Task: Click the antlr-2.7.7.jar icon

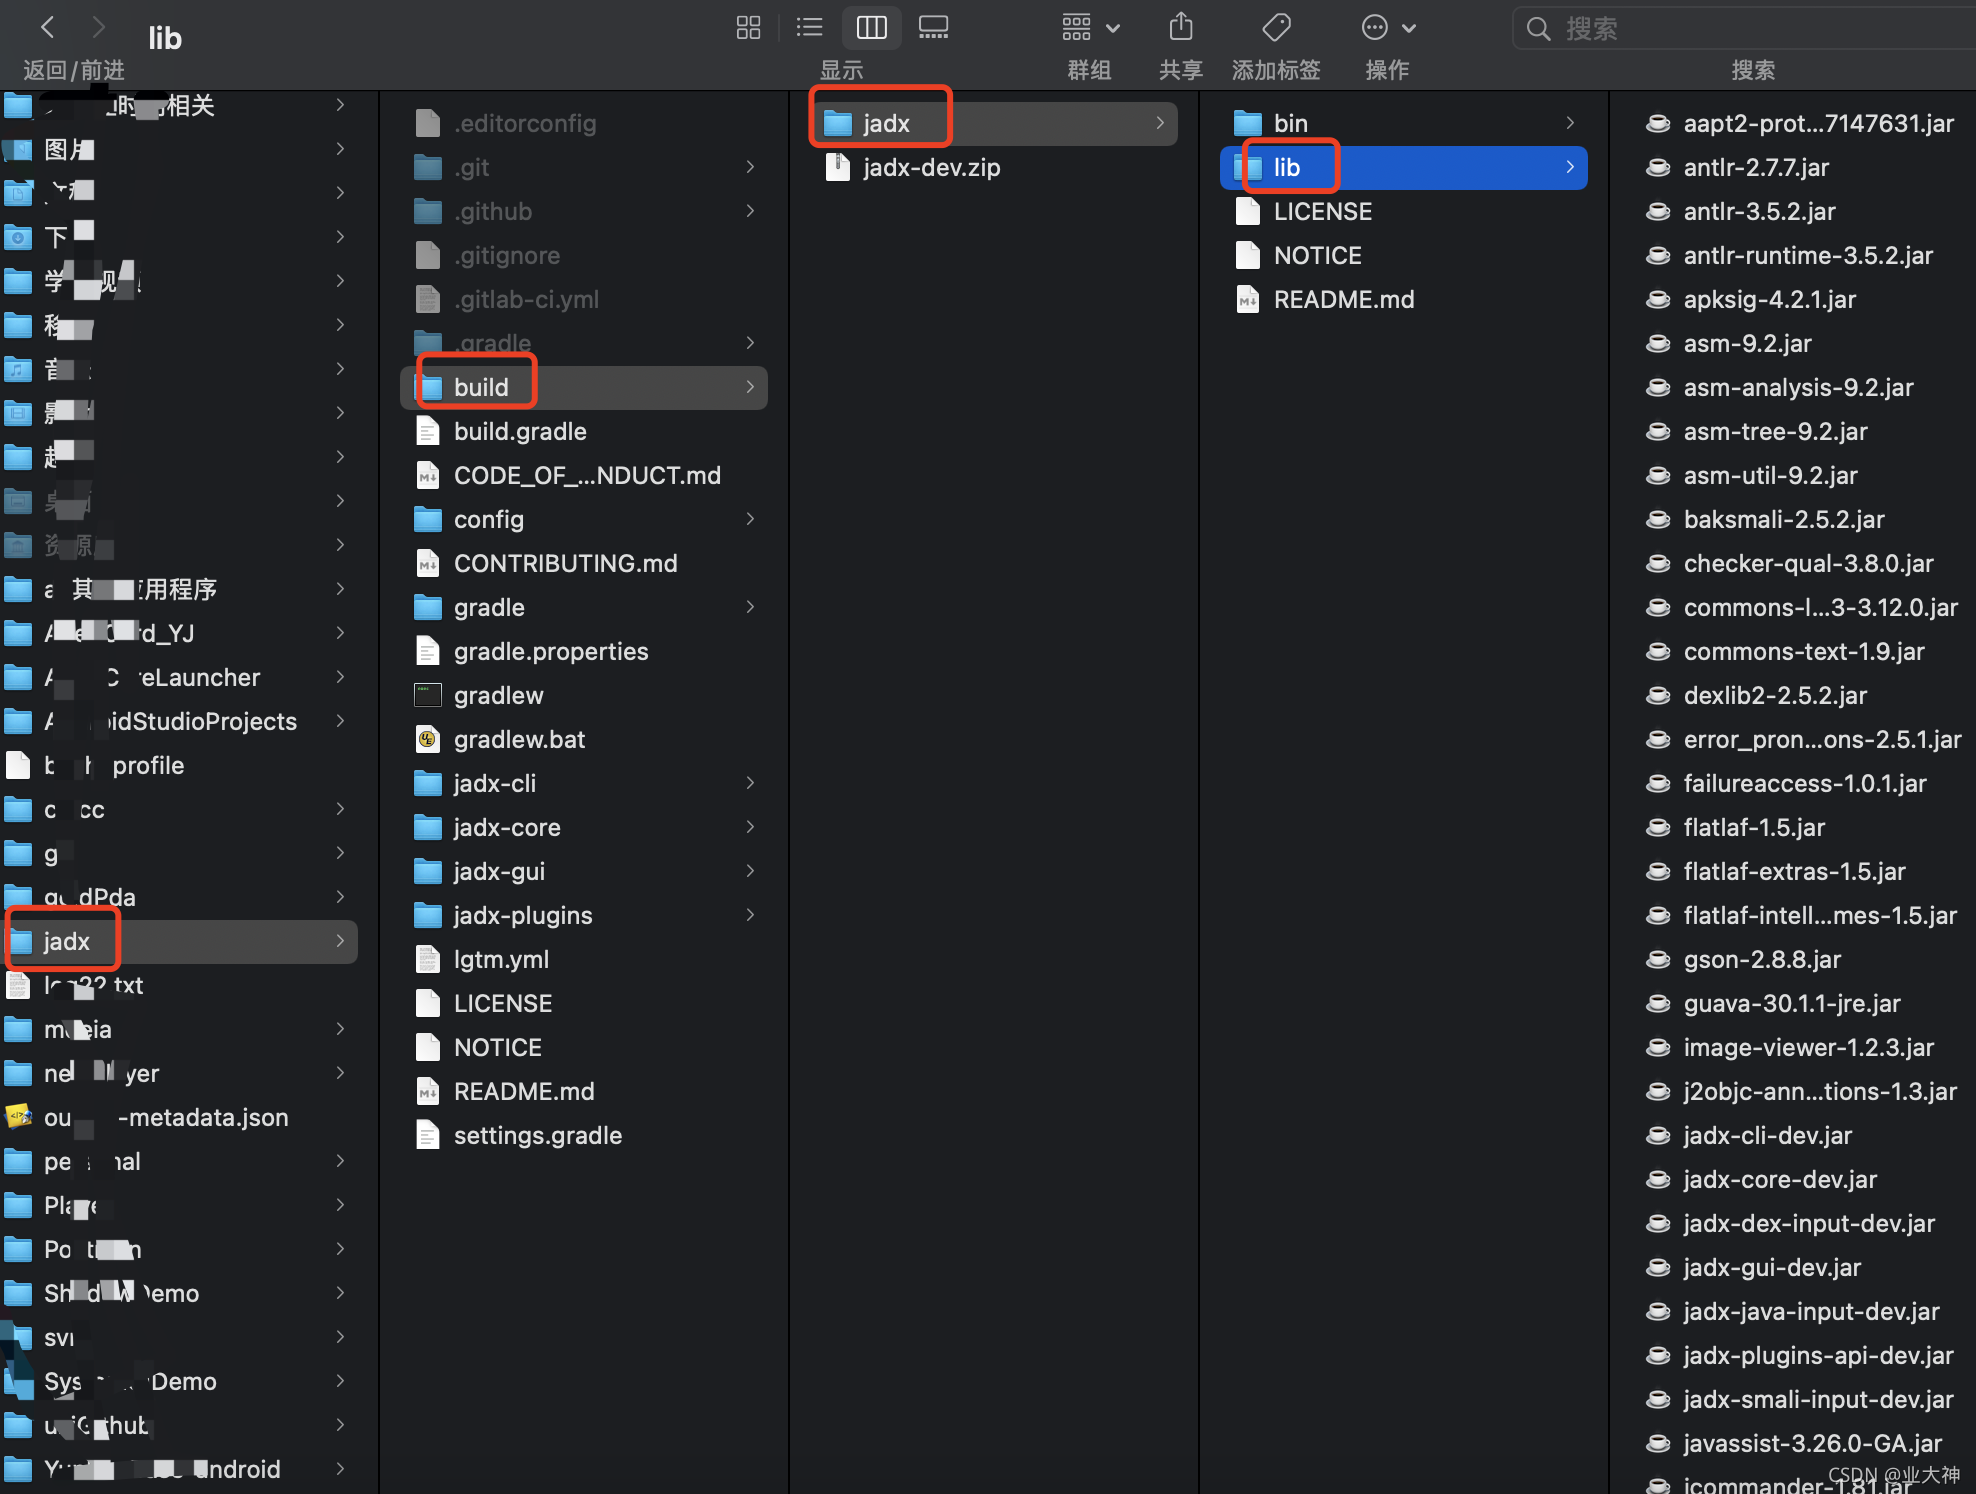Action: (x=1658, y=167)
